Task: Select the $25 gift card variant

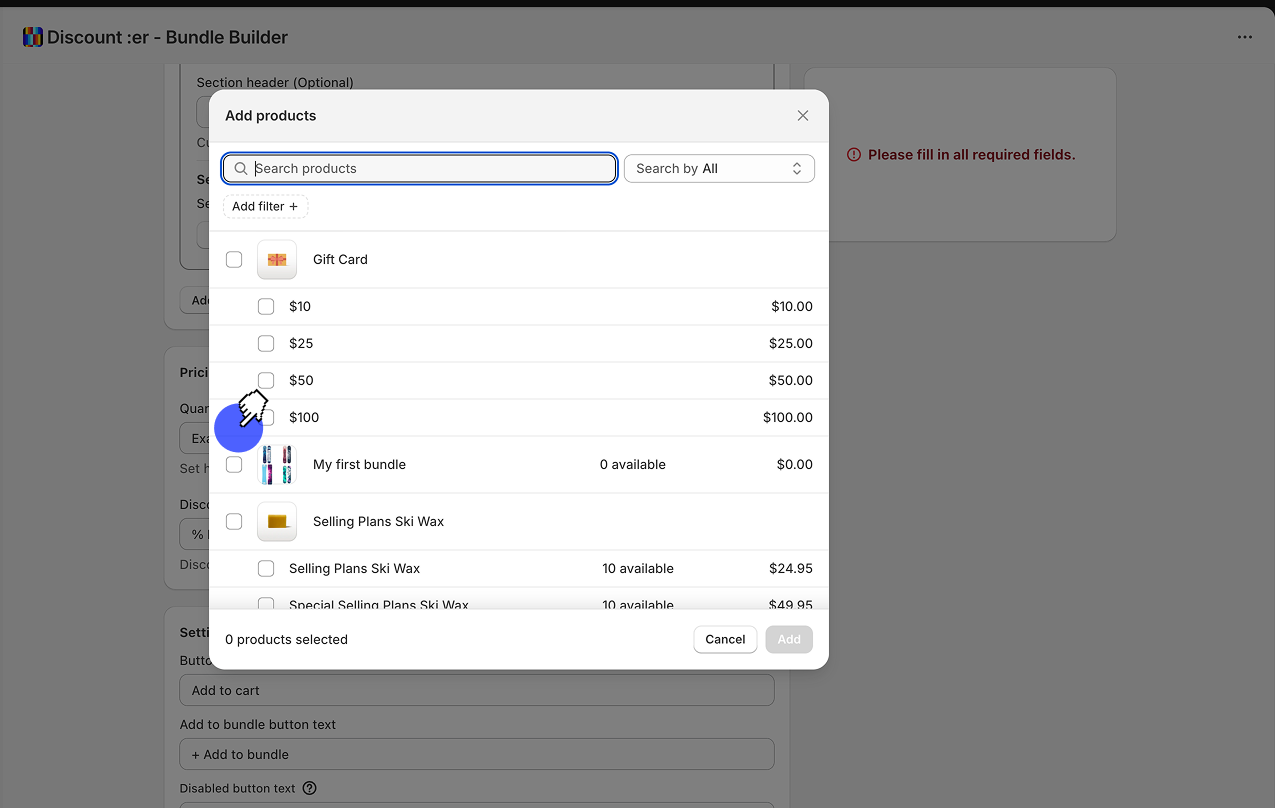Action: (x=266, y=344)
